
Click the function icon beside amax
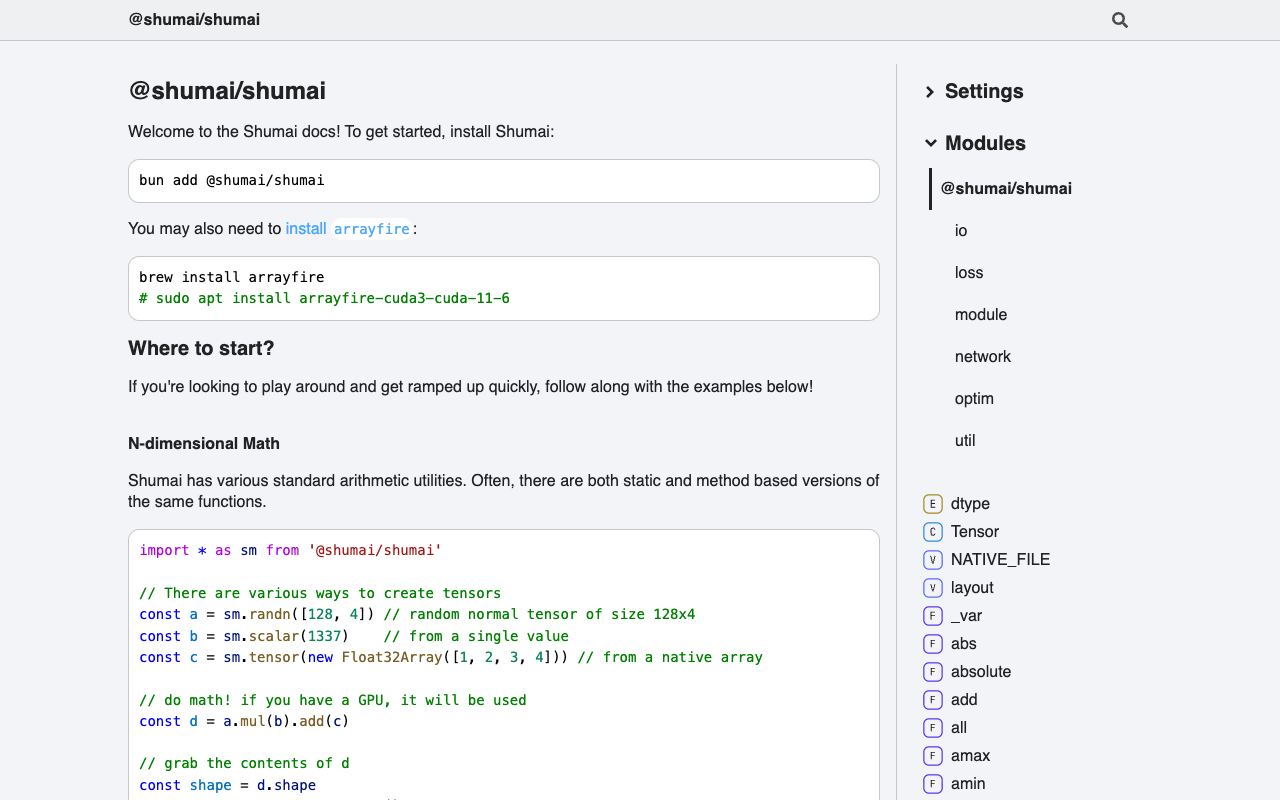[x=933, y=756]
